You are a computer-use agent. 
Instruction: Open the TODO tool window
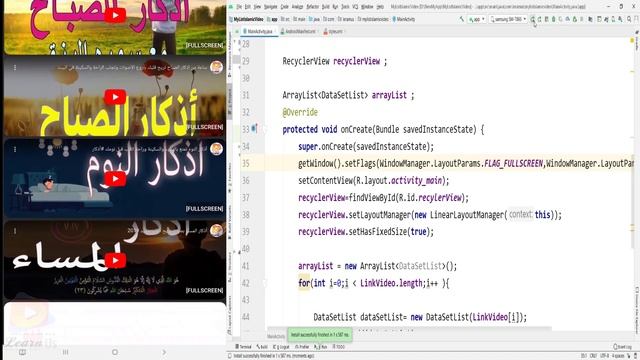(339, 347)
